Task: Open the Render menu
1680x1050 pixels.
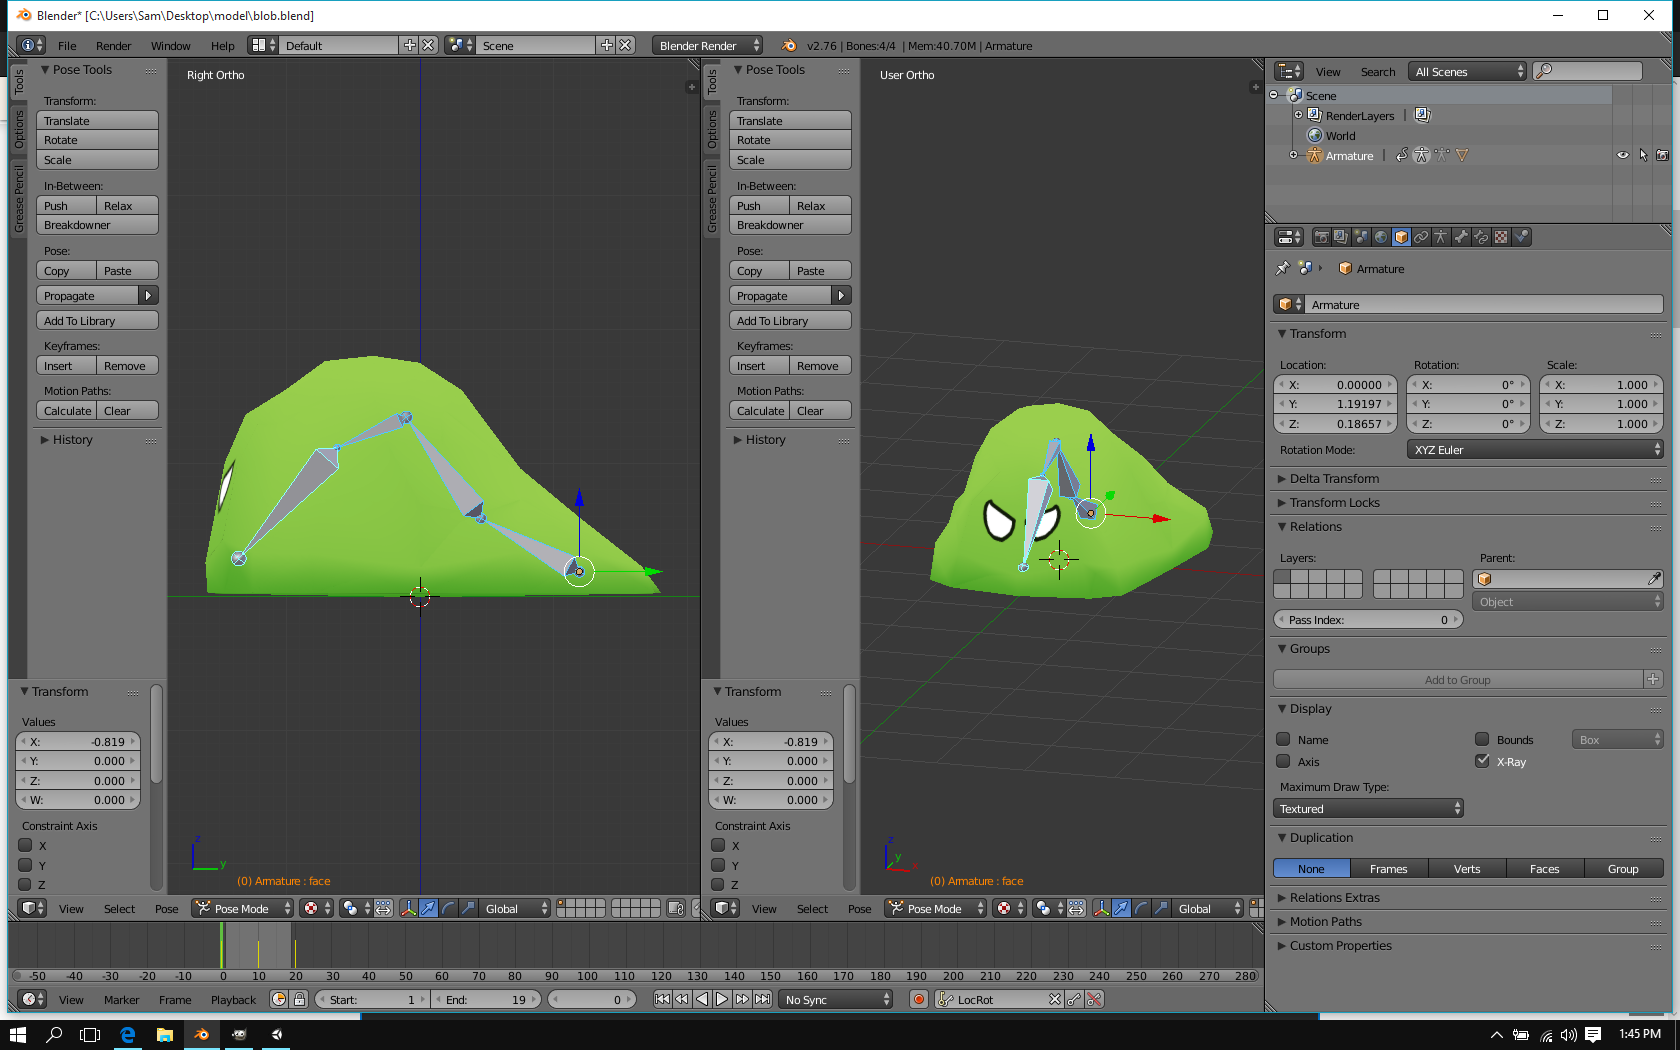Action: pyautogui.click(x=114, y=46)
